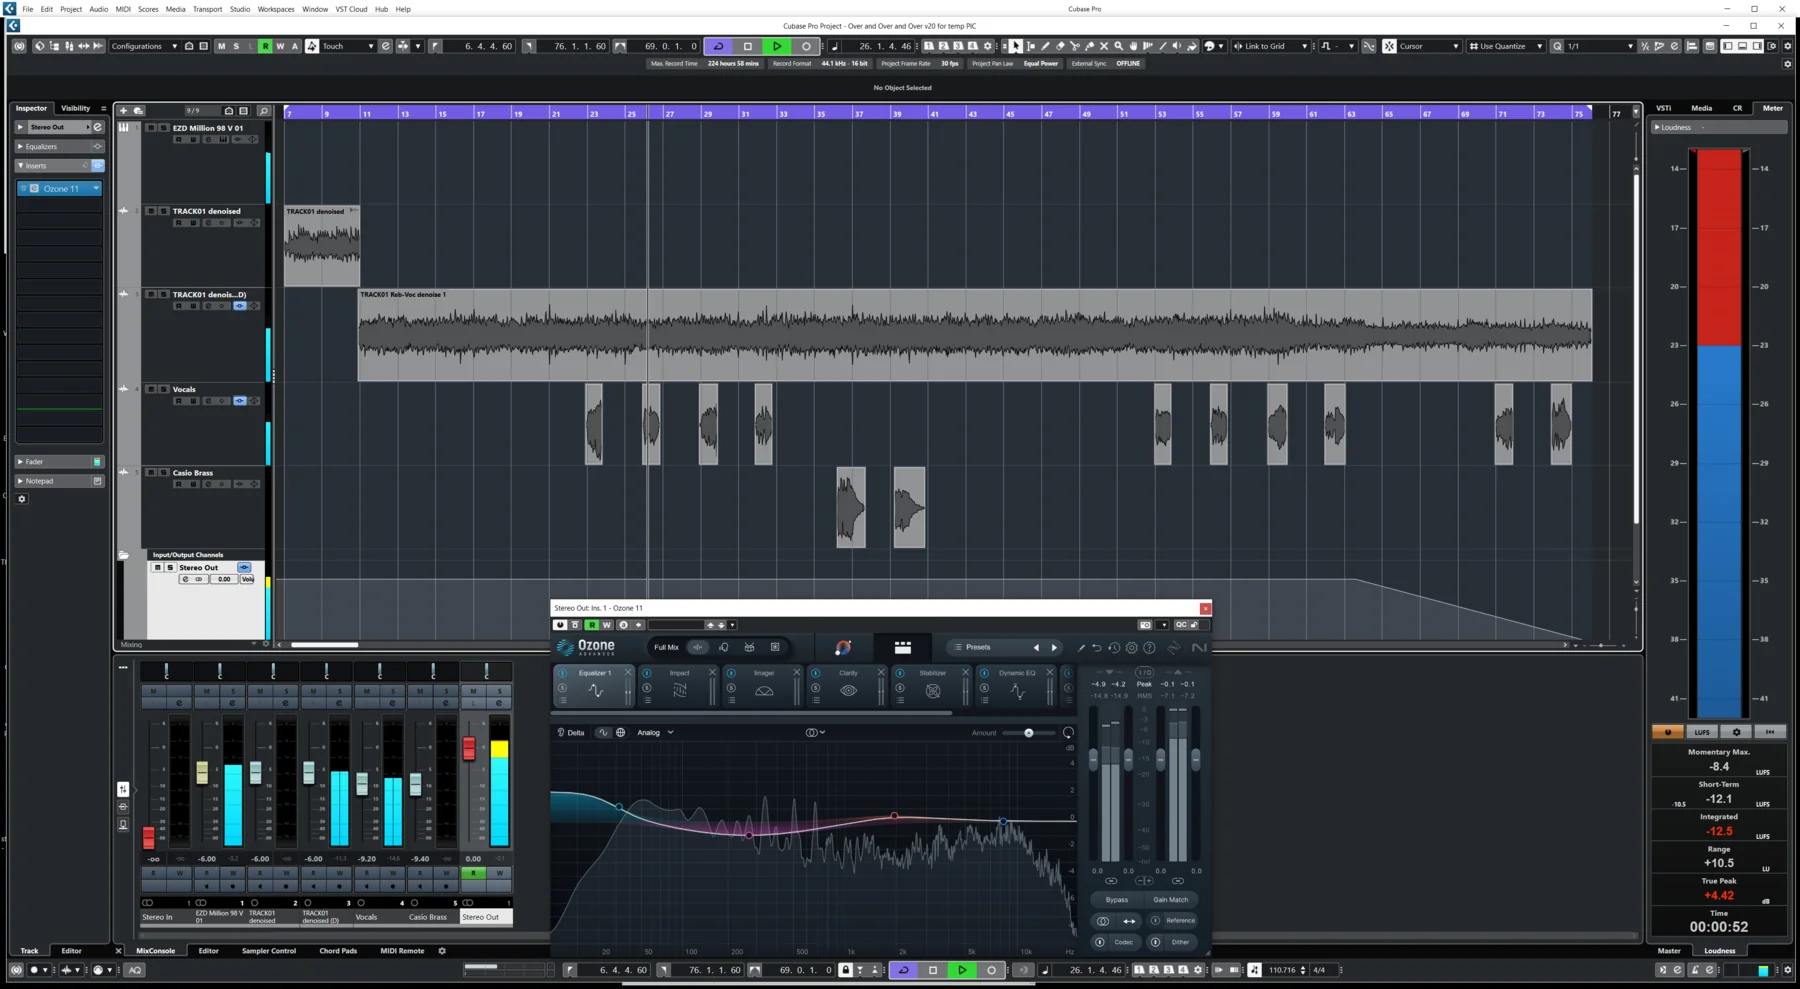
Task: Adjust the Ozone Amount slider knob
Action: pyautogui.click(x=1029, y=733)
